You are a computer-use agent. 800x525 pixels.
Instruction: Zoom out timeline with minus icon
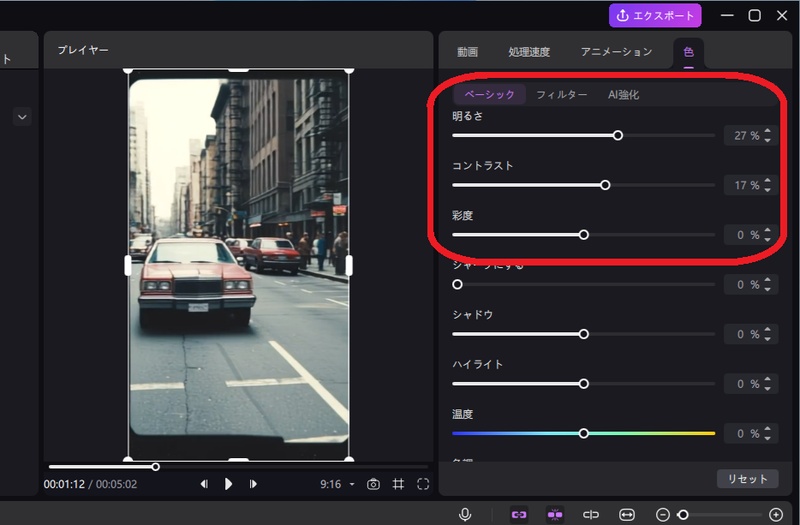click(x=663, y=514)
